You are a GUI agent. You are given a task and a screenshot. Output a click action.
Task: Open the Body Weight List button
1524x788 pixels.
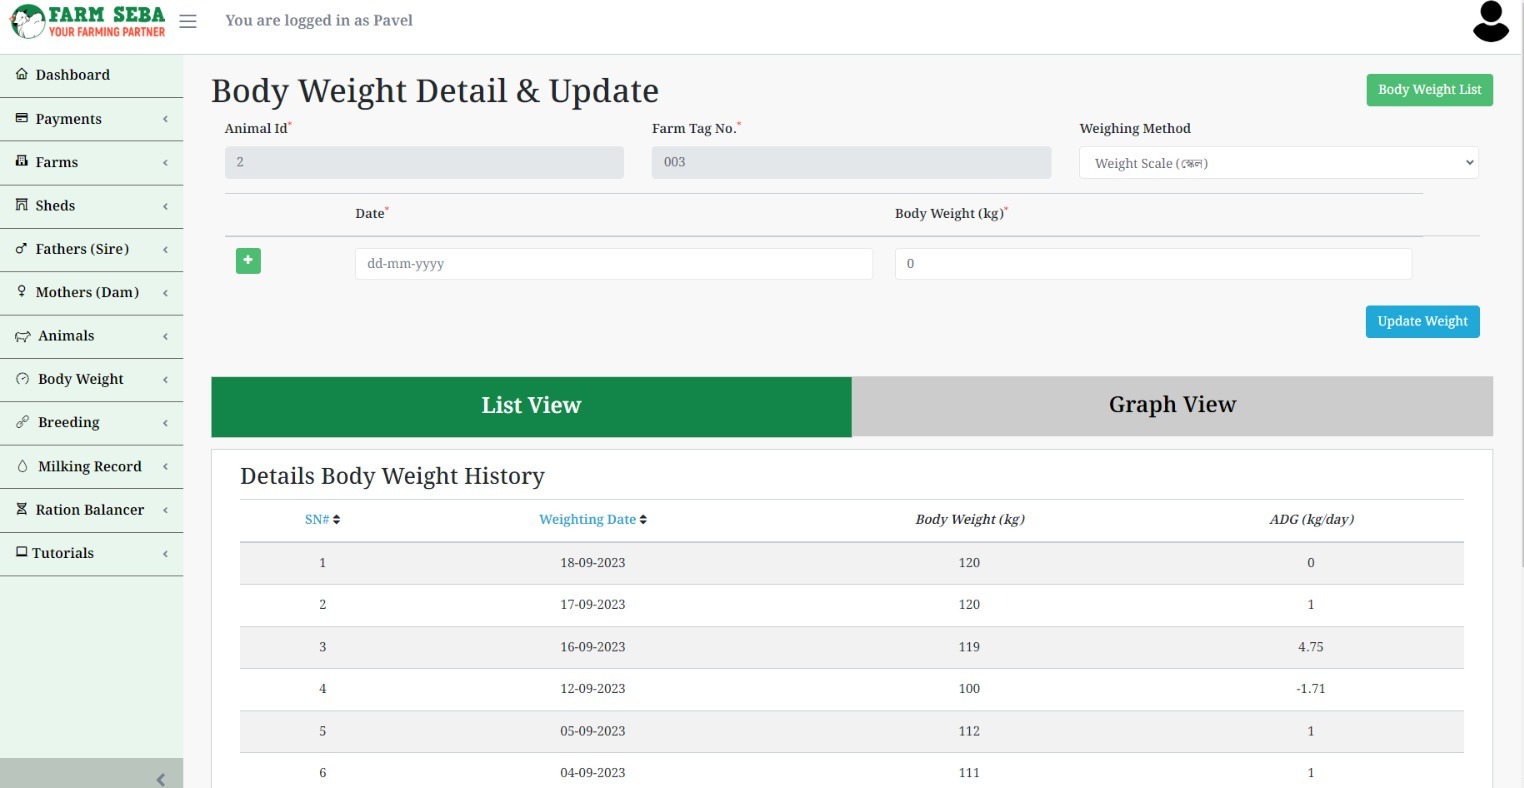[1429, 90]
